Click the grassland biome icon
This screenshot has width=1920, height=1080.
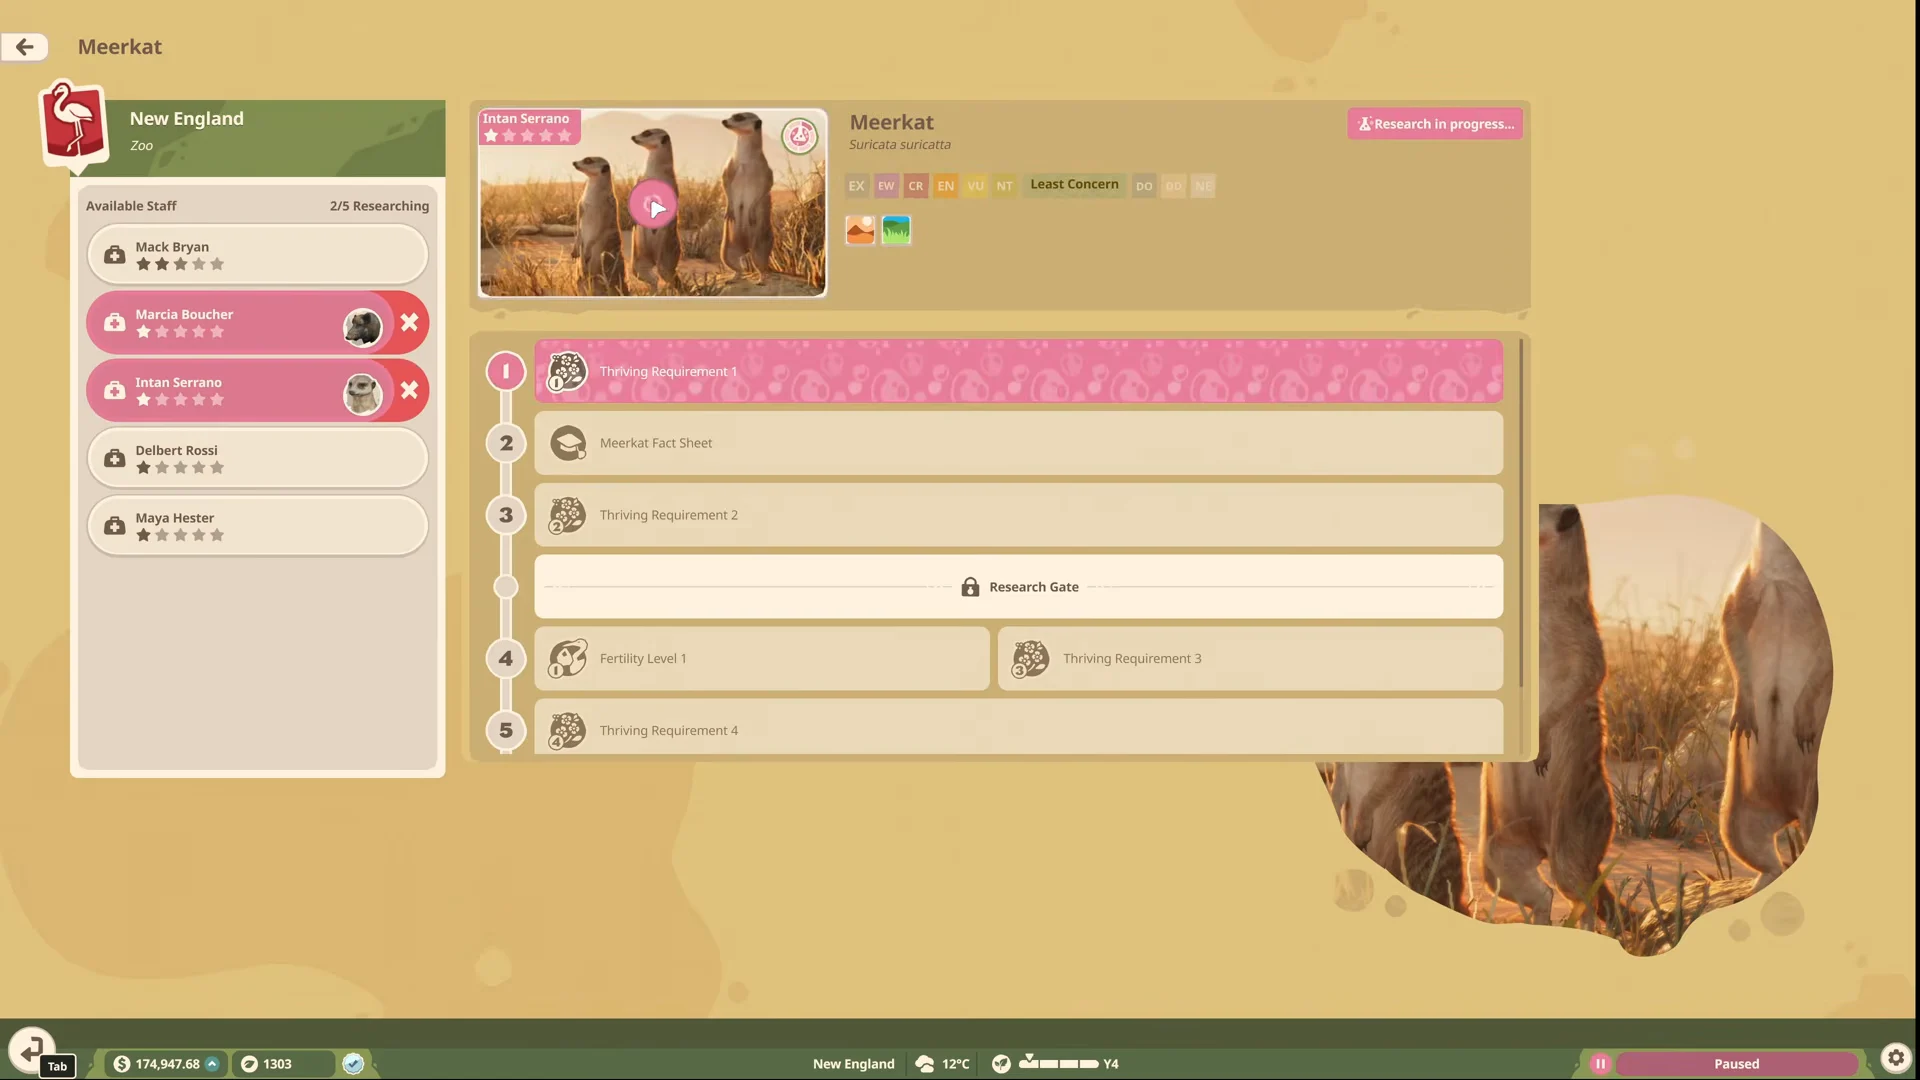pos(896,231)
